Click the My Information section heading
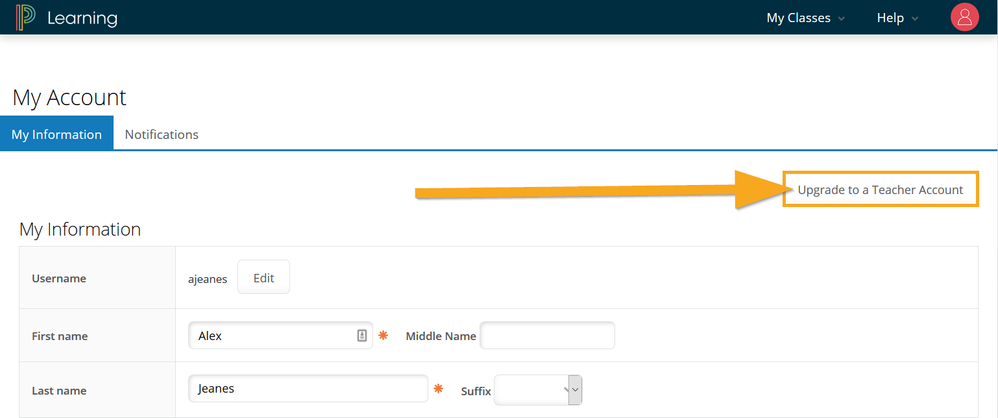 click(80, 229)
